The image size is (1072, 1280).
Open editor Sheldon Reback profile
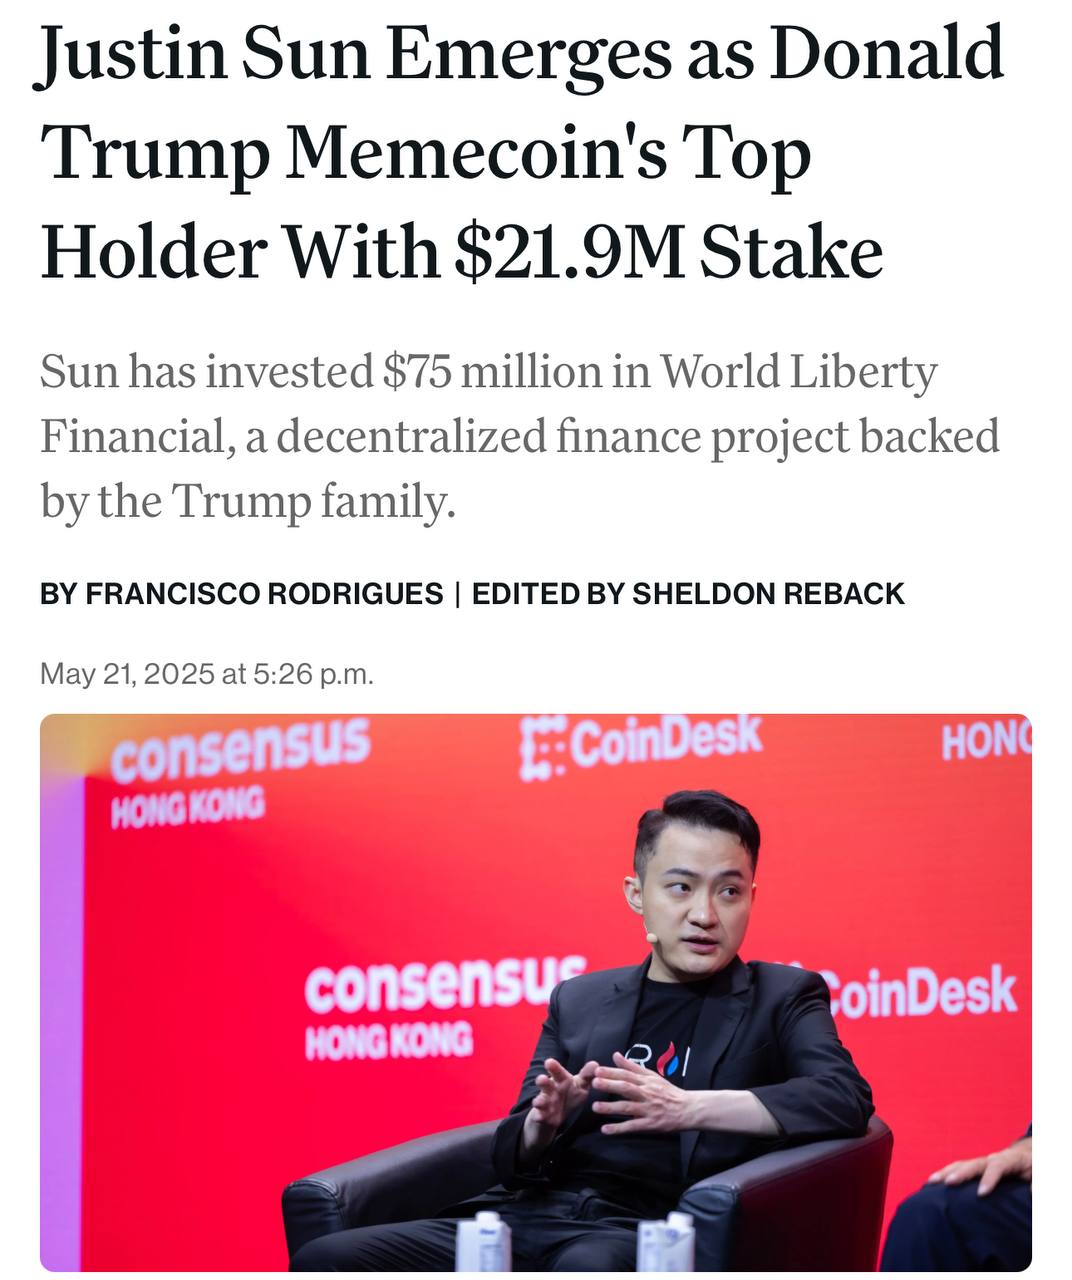coord(768,594)
